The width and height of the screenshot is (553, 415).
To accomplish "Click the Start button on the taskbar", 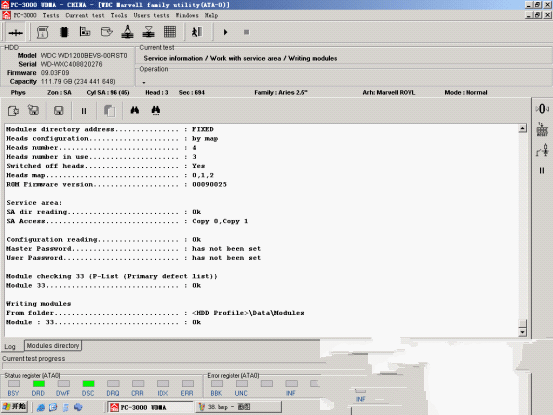I will [14, 407].
